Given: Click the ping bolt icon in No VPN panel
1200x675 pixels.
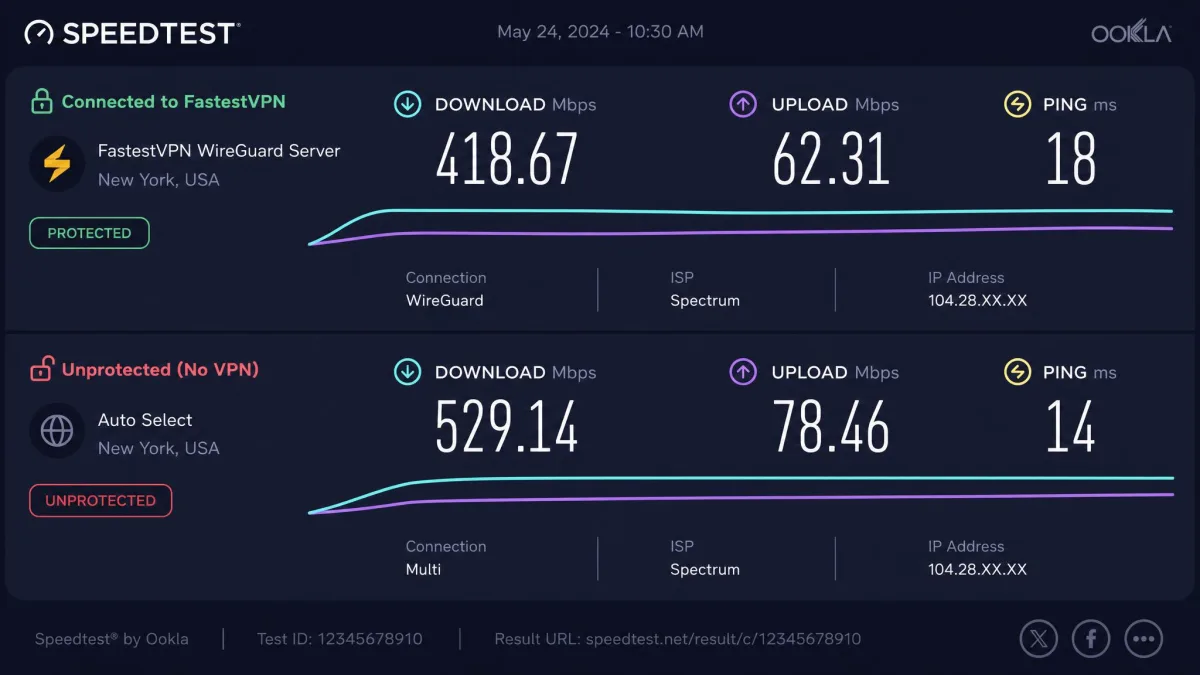Looking at the screenshot, I should pos(1017,372).
